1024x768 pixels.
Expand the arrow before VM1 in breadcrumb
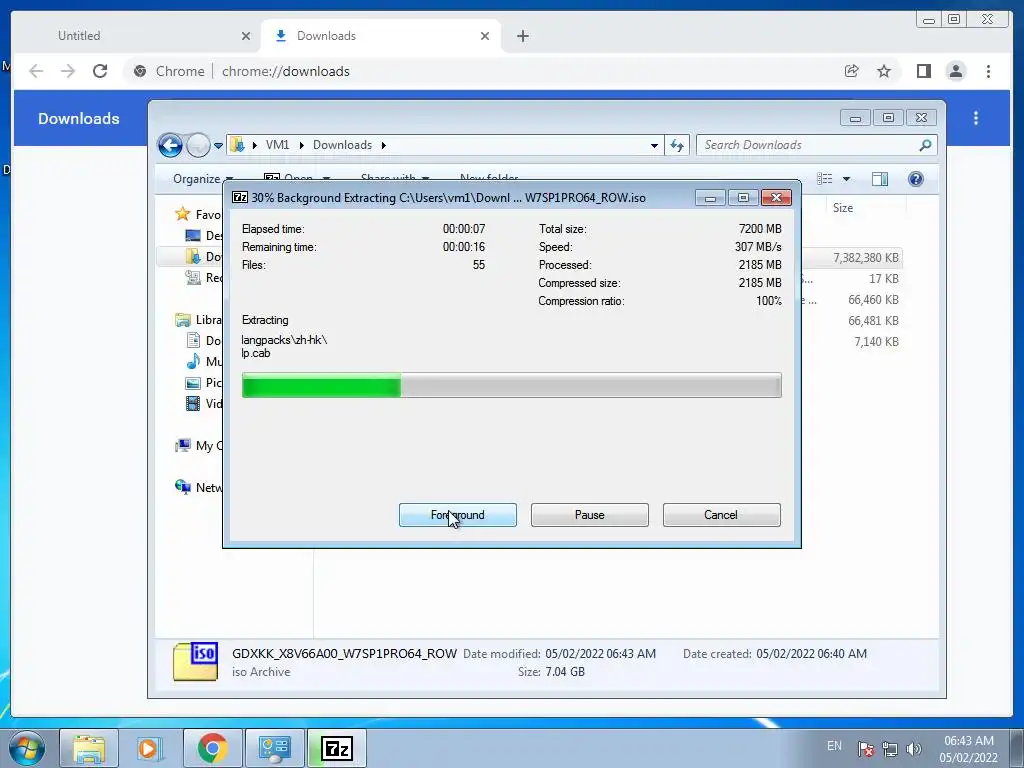point(255,145)
